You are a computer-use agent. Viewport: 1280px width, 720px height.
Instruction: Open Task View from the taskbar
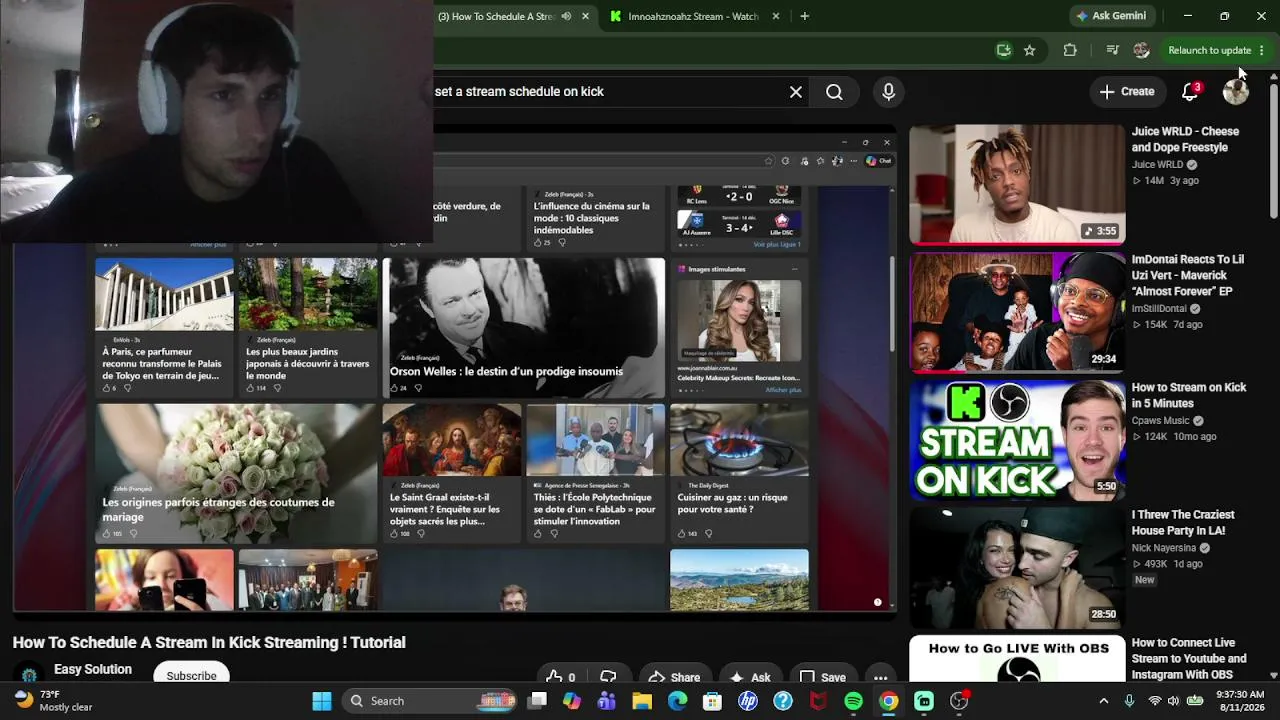click(538, 701)
